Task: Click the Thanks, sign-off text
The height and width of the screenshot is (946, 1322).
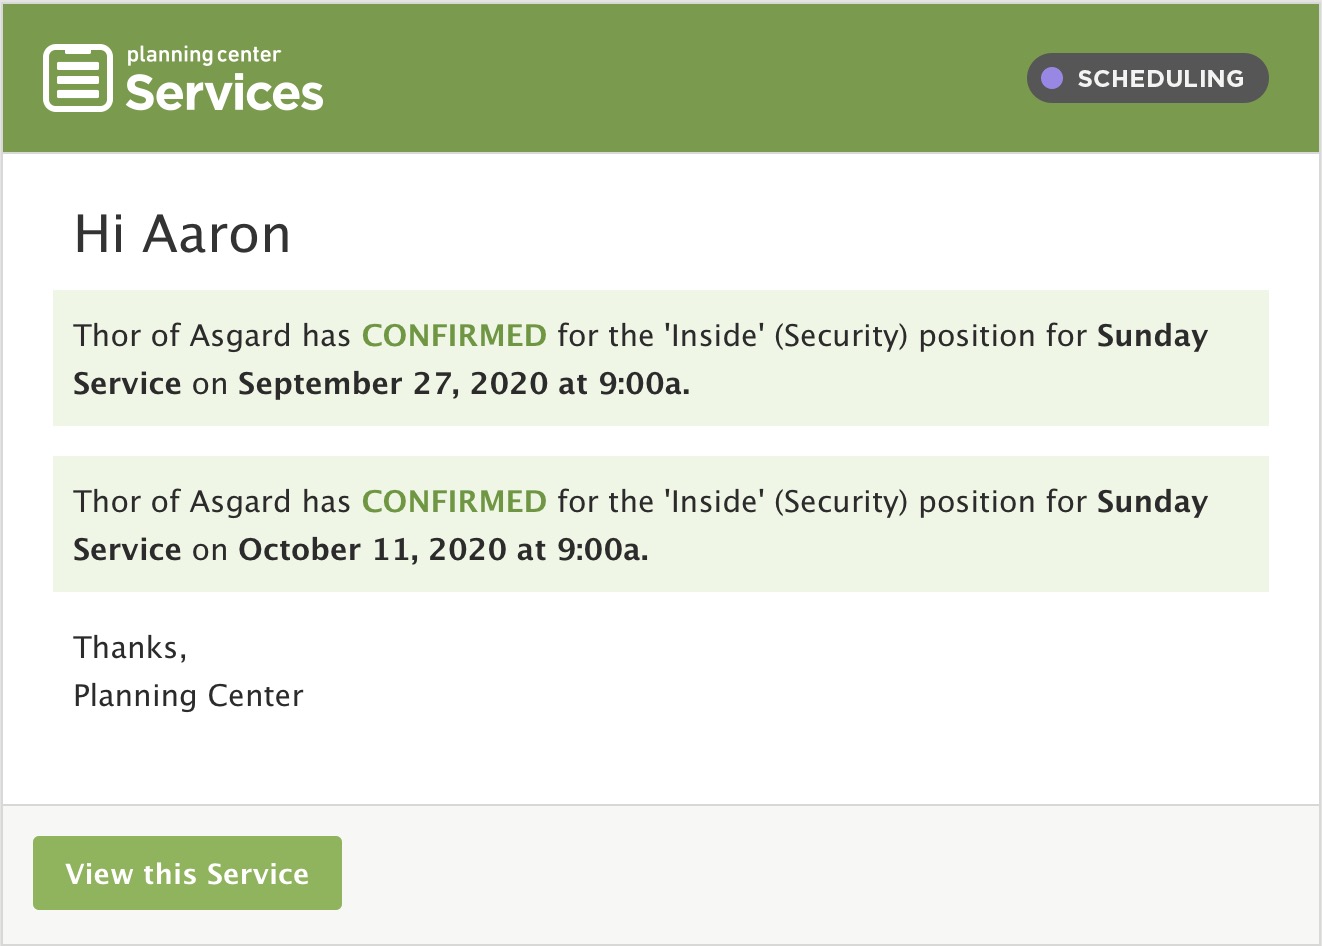Action: pyautogui.click(x=130, y=648)
